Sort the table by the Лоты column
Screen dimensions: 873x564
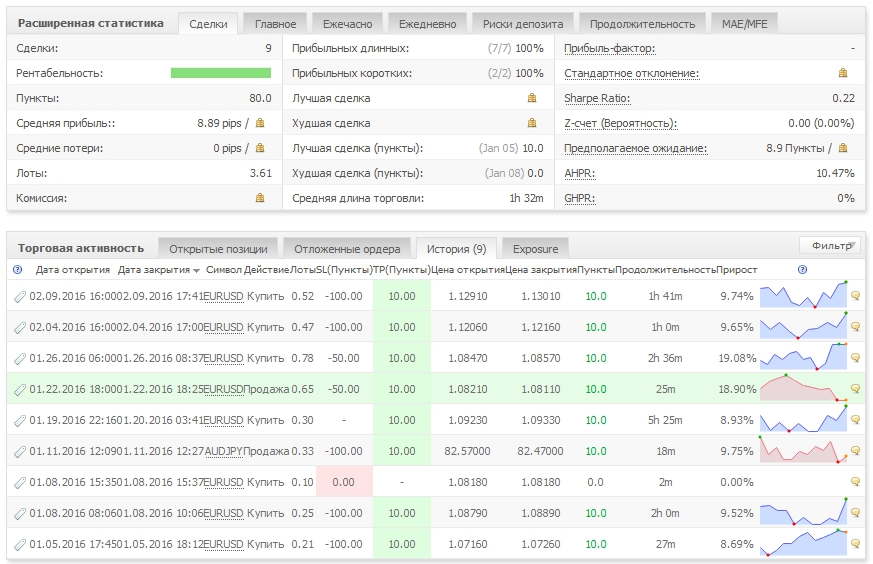point(301,270)
